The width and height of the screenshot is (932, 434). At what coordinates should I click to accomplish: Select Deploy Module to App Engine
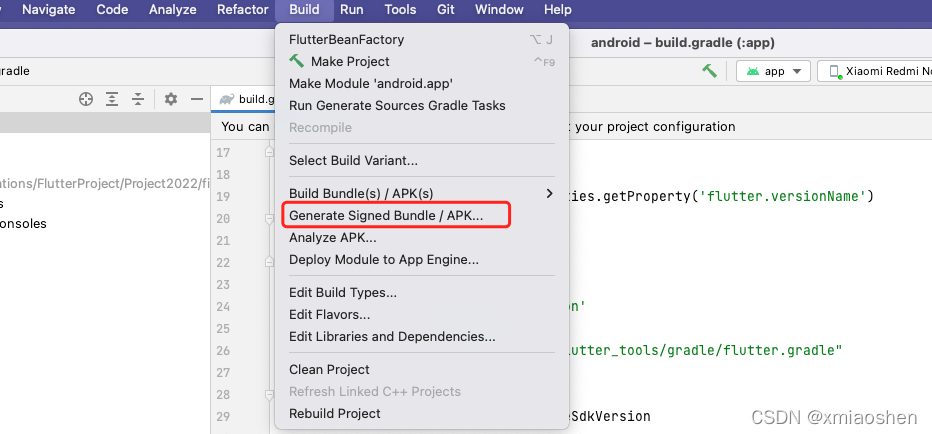422,260
